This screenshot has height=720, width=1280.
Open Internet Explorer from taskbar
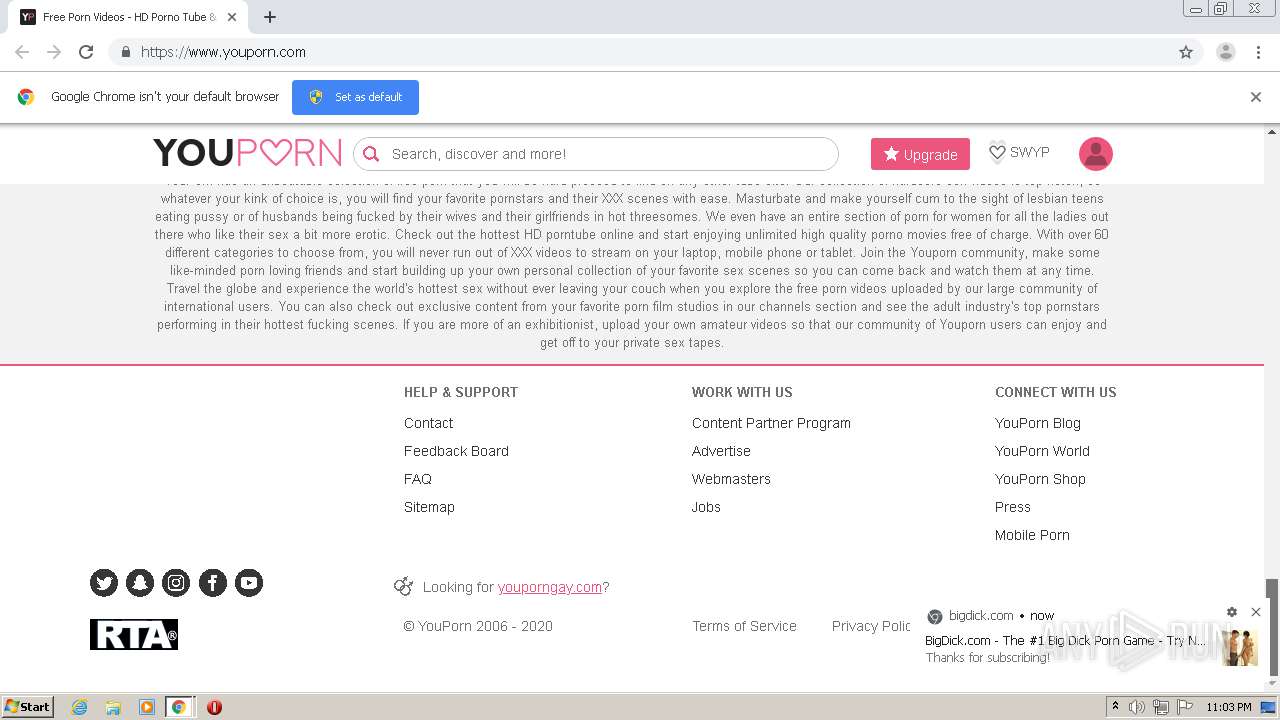(x=80, y=707)
